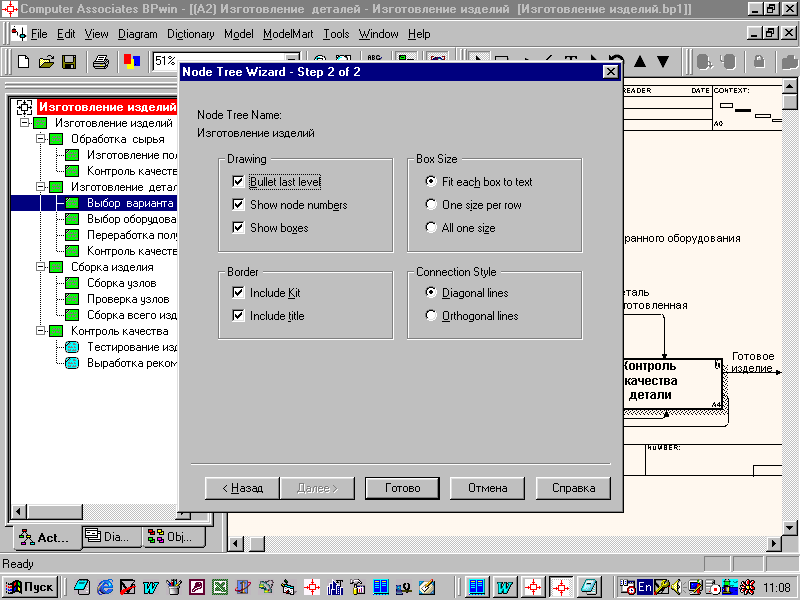Open the Пуск start button
The height and width of the screenshot is (600, 800).
click(x=30, y=587)
